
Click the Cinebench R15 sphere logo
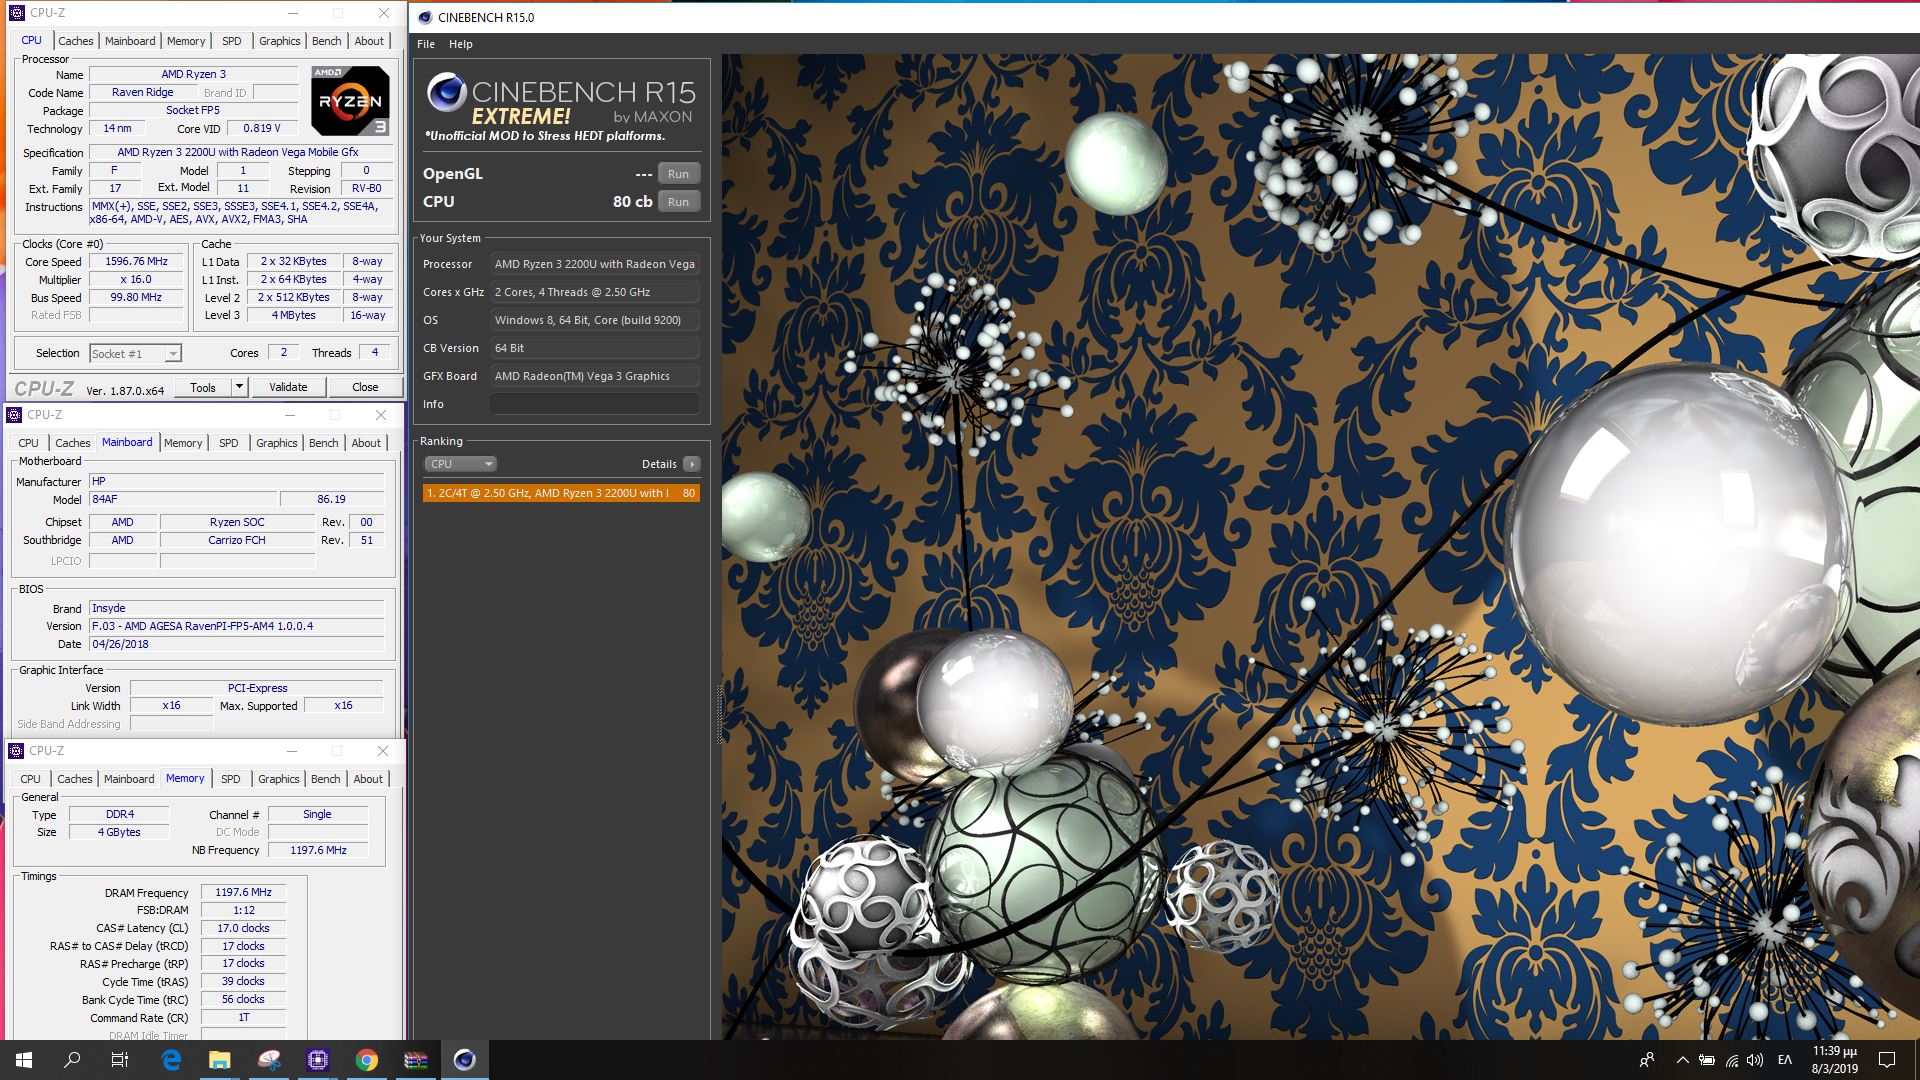pyautogui.click(x=446, y=93)
